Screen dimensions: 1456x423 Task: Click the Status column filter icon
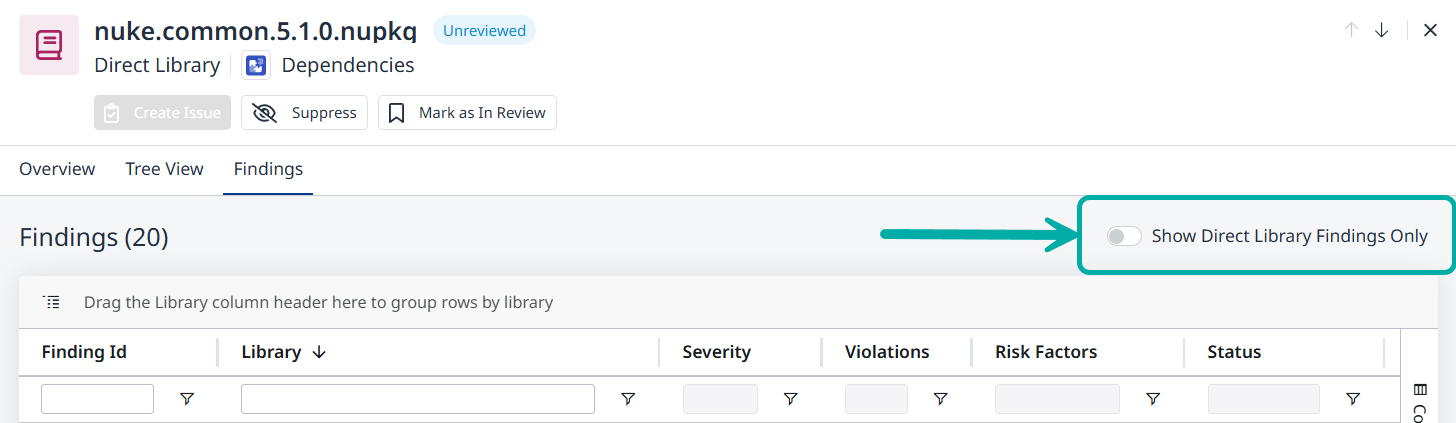click(x=1353, y=399)
